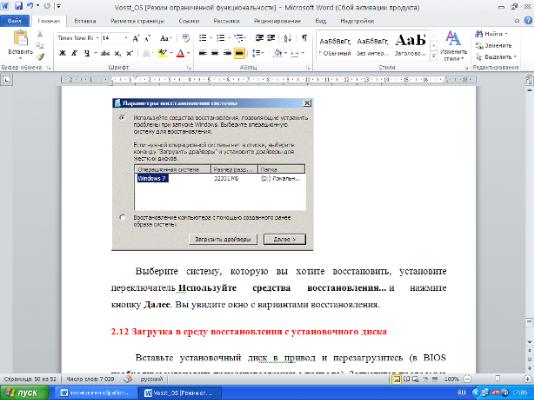Viewport: 534px width, 400px height.
Task: Click the sort A-Z icon
Action: [288, 38]
